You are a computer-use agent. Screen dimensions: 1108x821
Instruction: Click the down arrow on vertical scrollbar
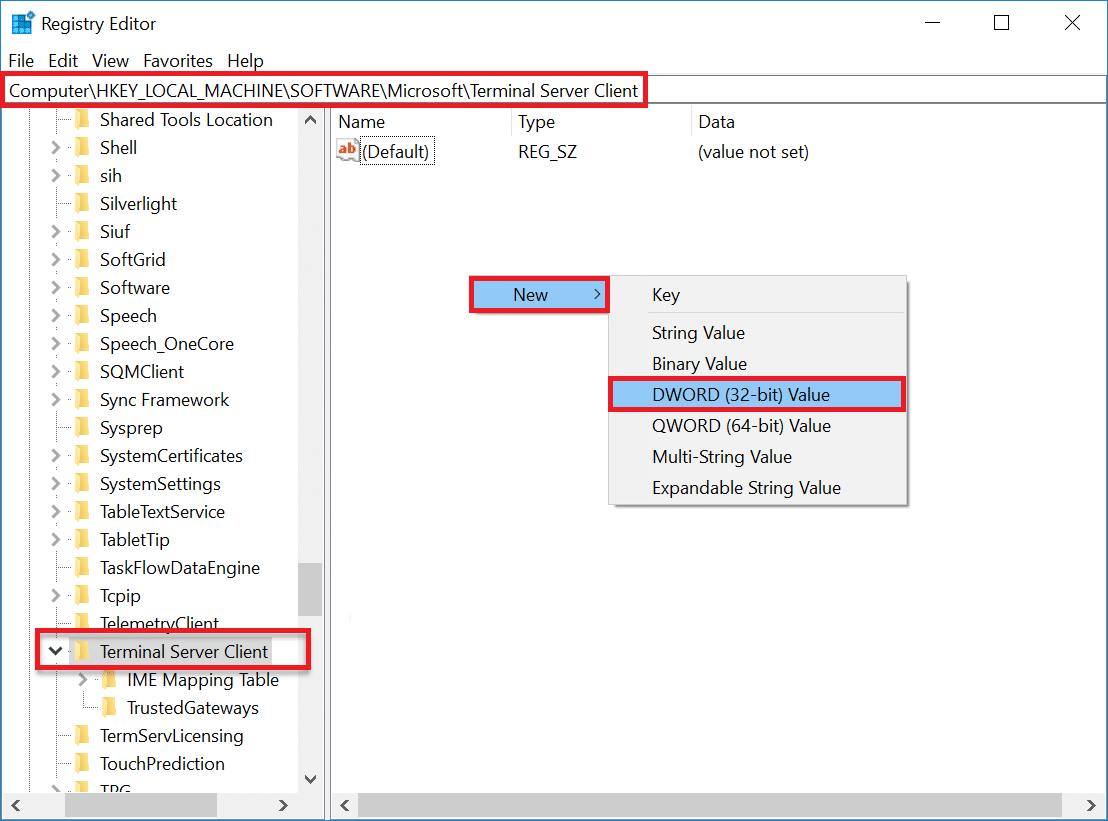[x=310, y=779]
